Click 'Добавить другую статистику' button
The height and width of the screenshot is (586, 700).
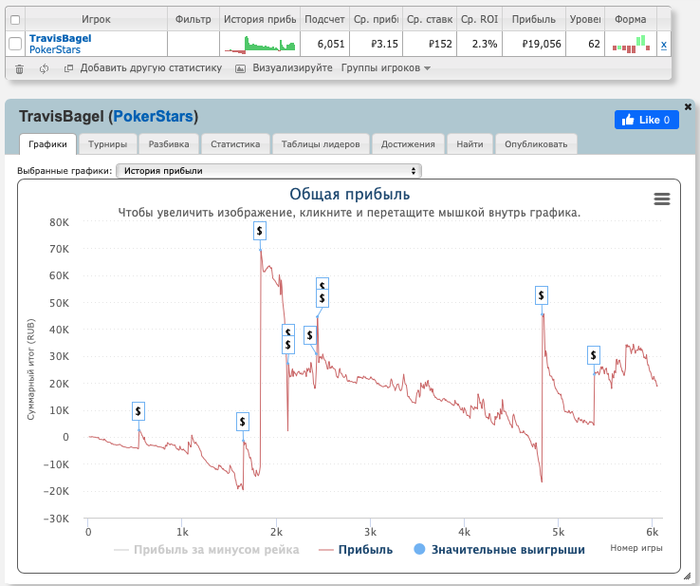click(143, 68)
